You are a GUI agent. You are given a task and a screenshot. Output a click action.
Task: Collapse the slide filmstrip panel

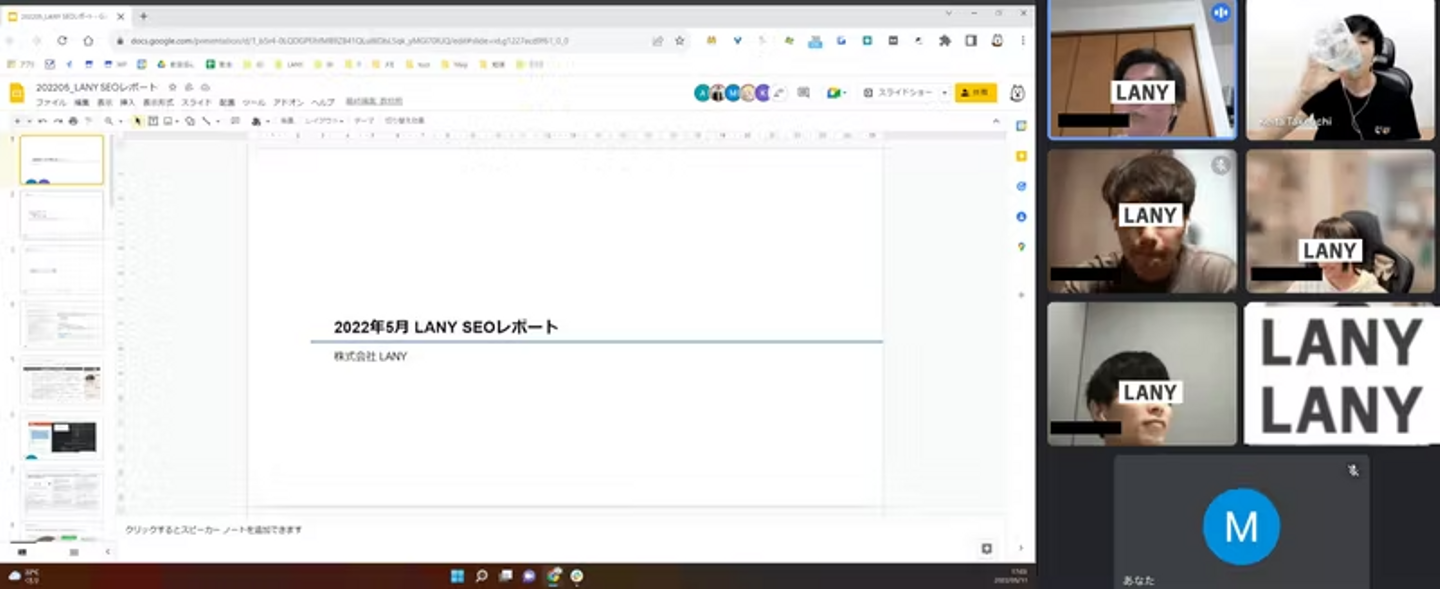108,551
